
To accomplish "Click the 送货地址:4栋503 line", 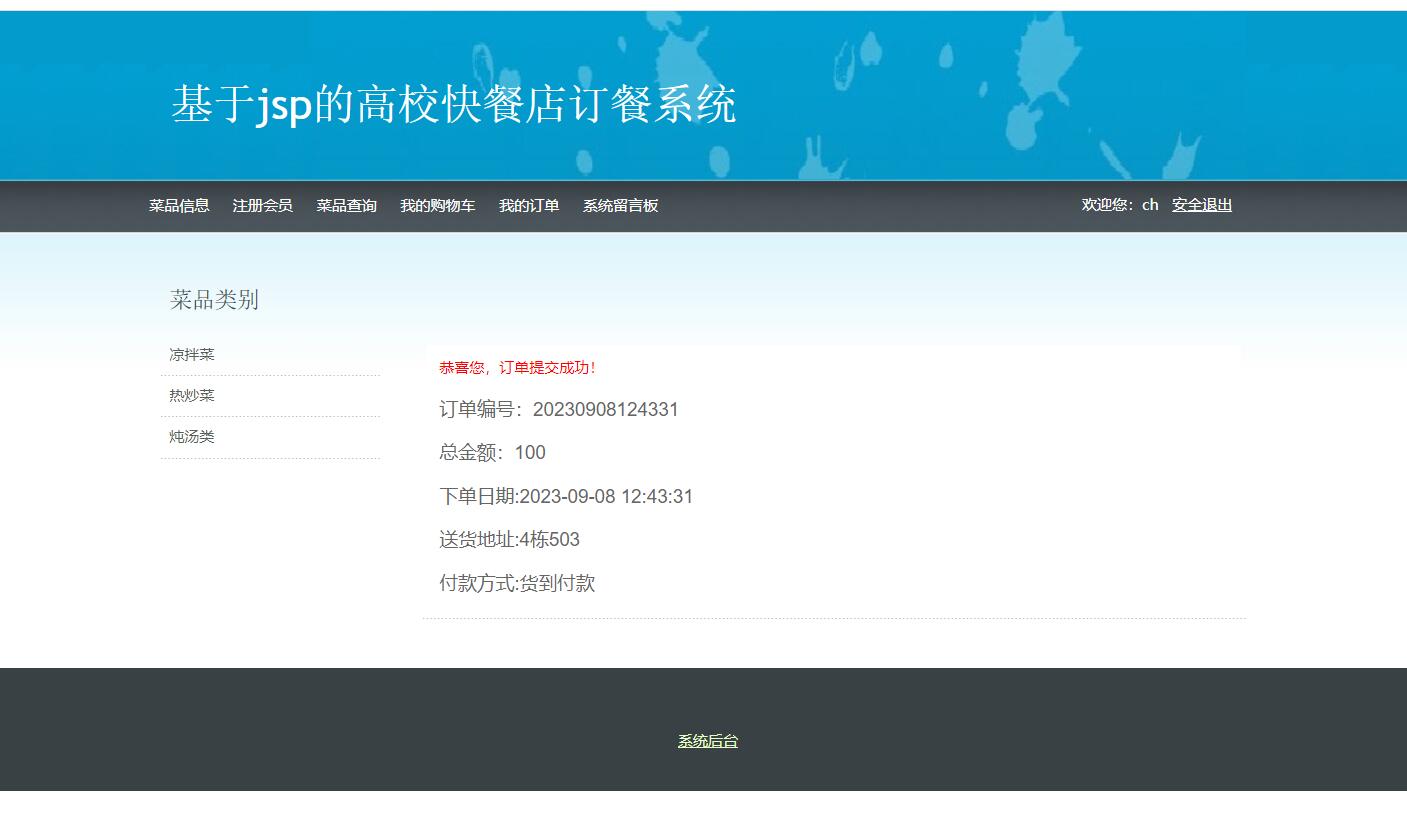I will coord(509,540).
